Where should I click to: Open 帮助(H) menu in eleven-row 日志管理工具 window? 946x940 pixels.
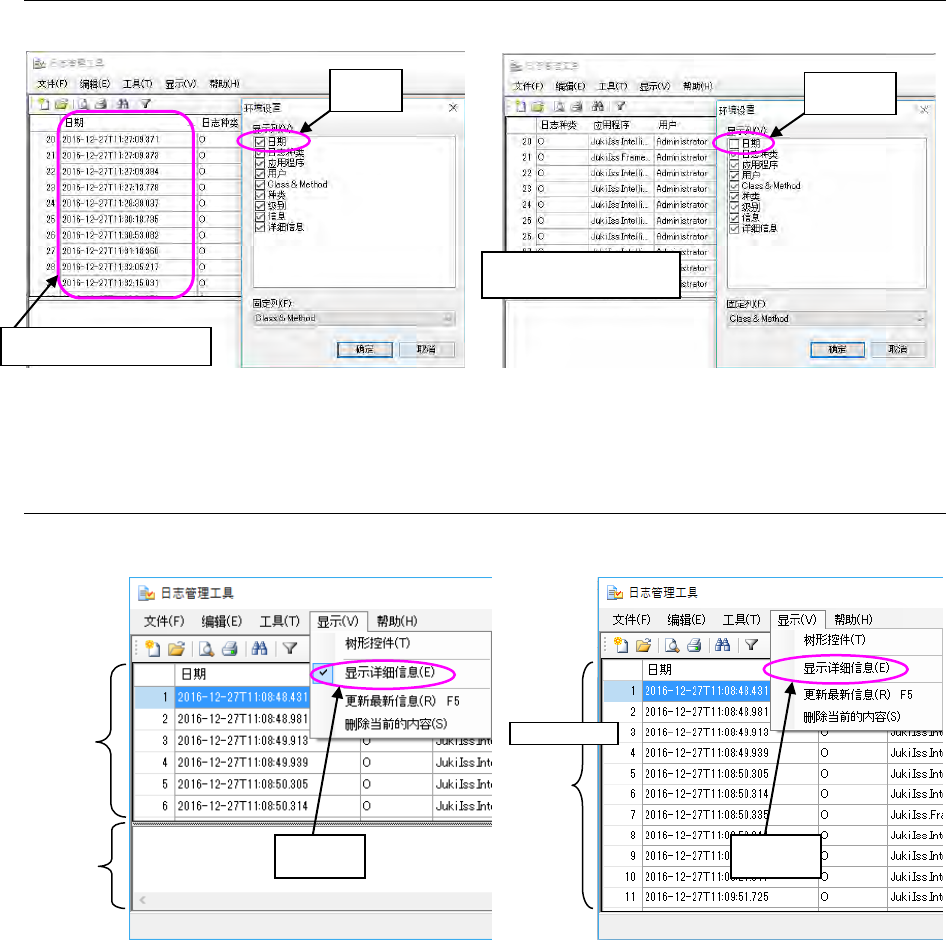(x=853, y=620)
